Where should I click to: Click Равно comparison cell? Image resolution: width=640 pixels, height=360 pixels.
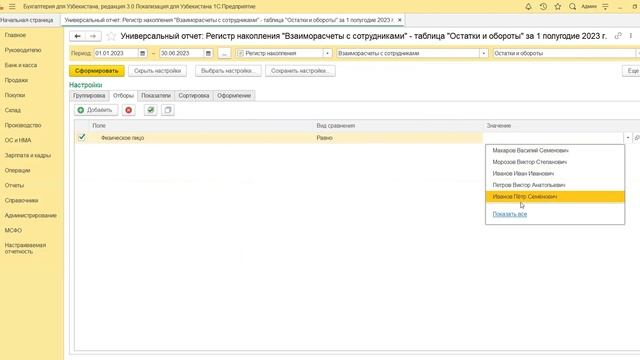[x=398, y=138]
